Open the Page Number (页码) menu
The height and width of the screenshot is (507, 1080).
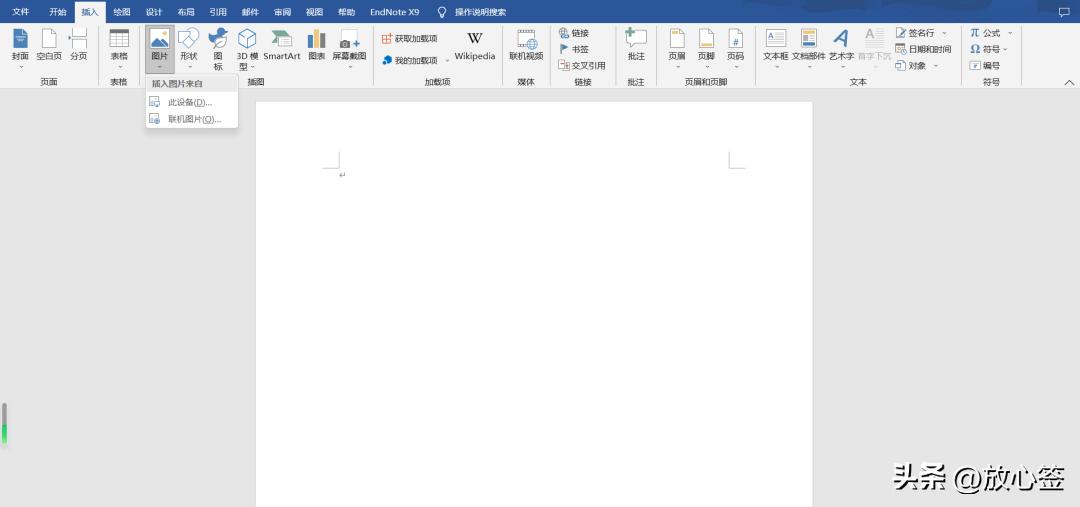[736, 48]
